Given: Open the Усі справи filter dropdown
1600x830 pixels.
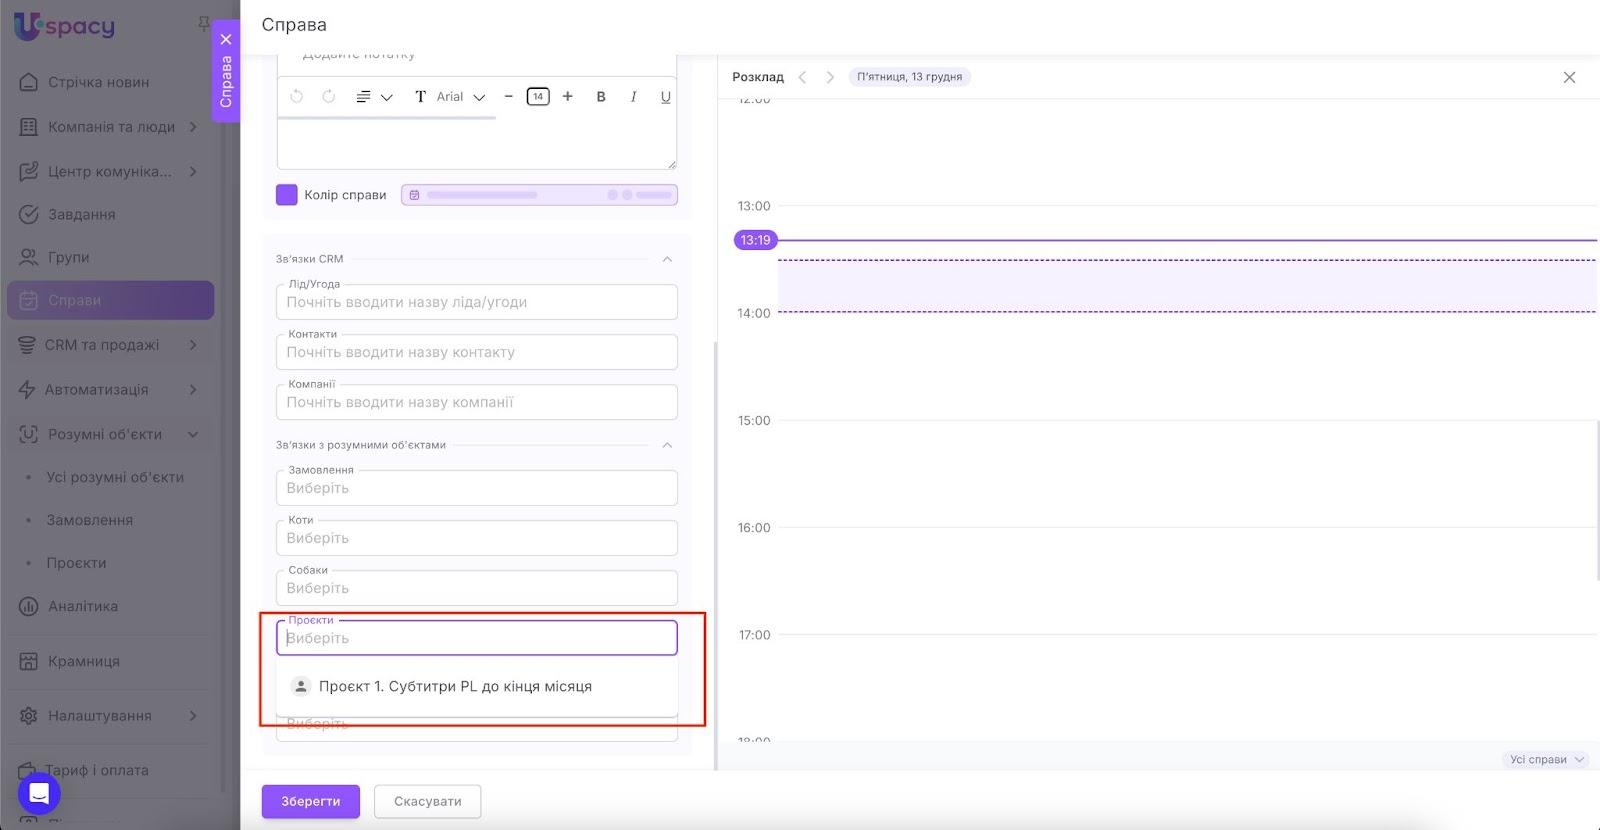Looking at the screenshot, I should click(x=1546, y=760).
